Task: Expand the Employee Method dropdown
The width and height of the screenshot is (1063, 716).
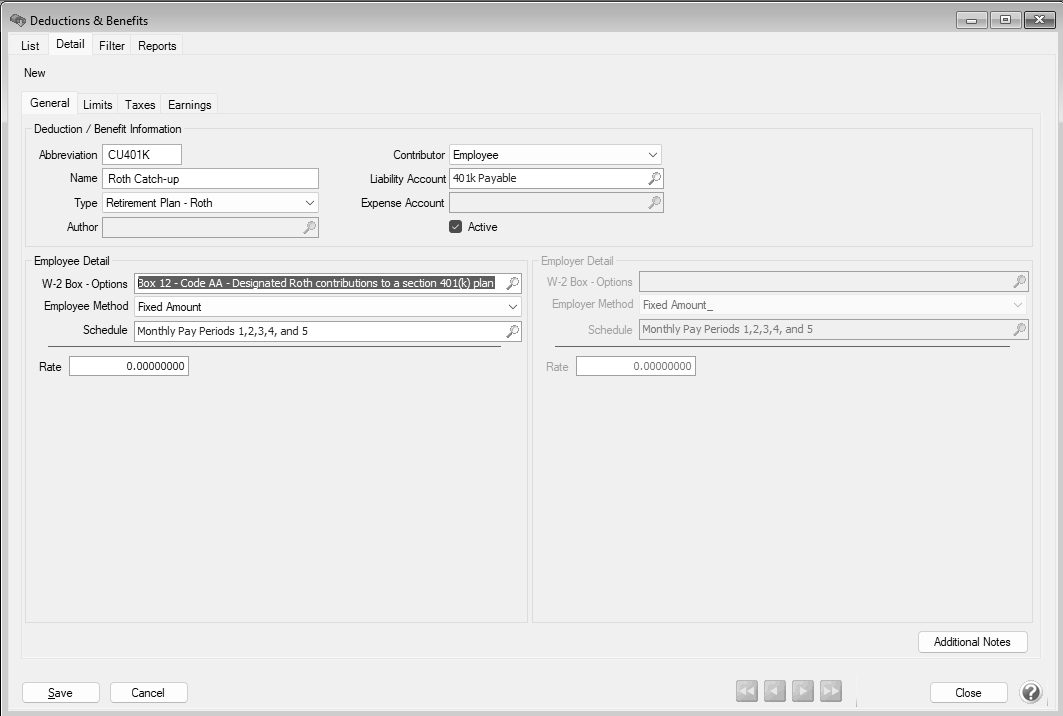Action: 513,307
